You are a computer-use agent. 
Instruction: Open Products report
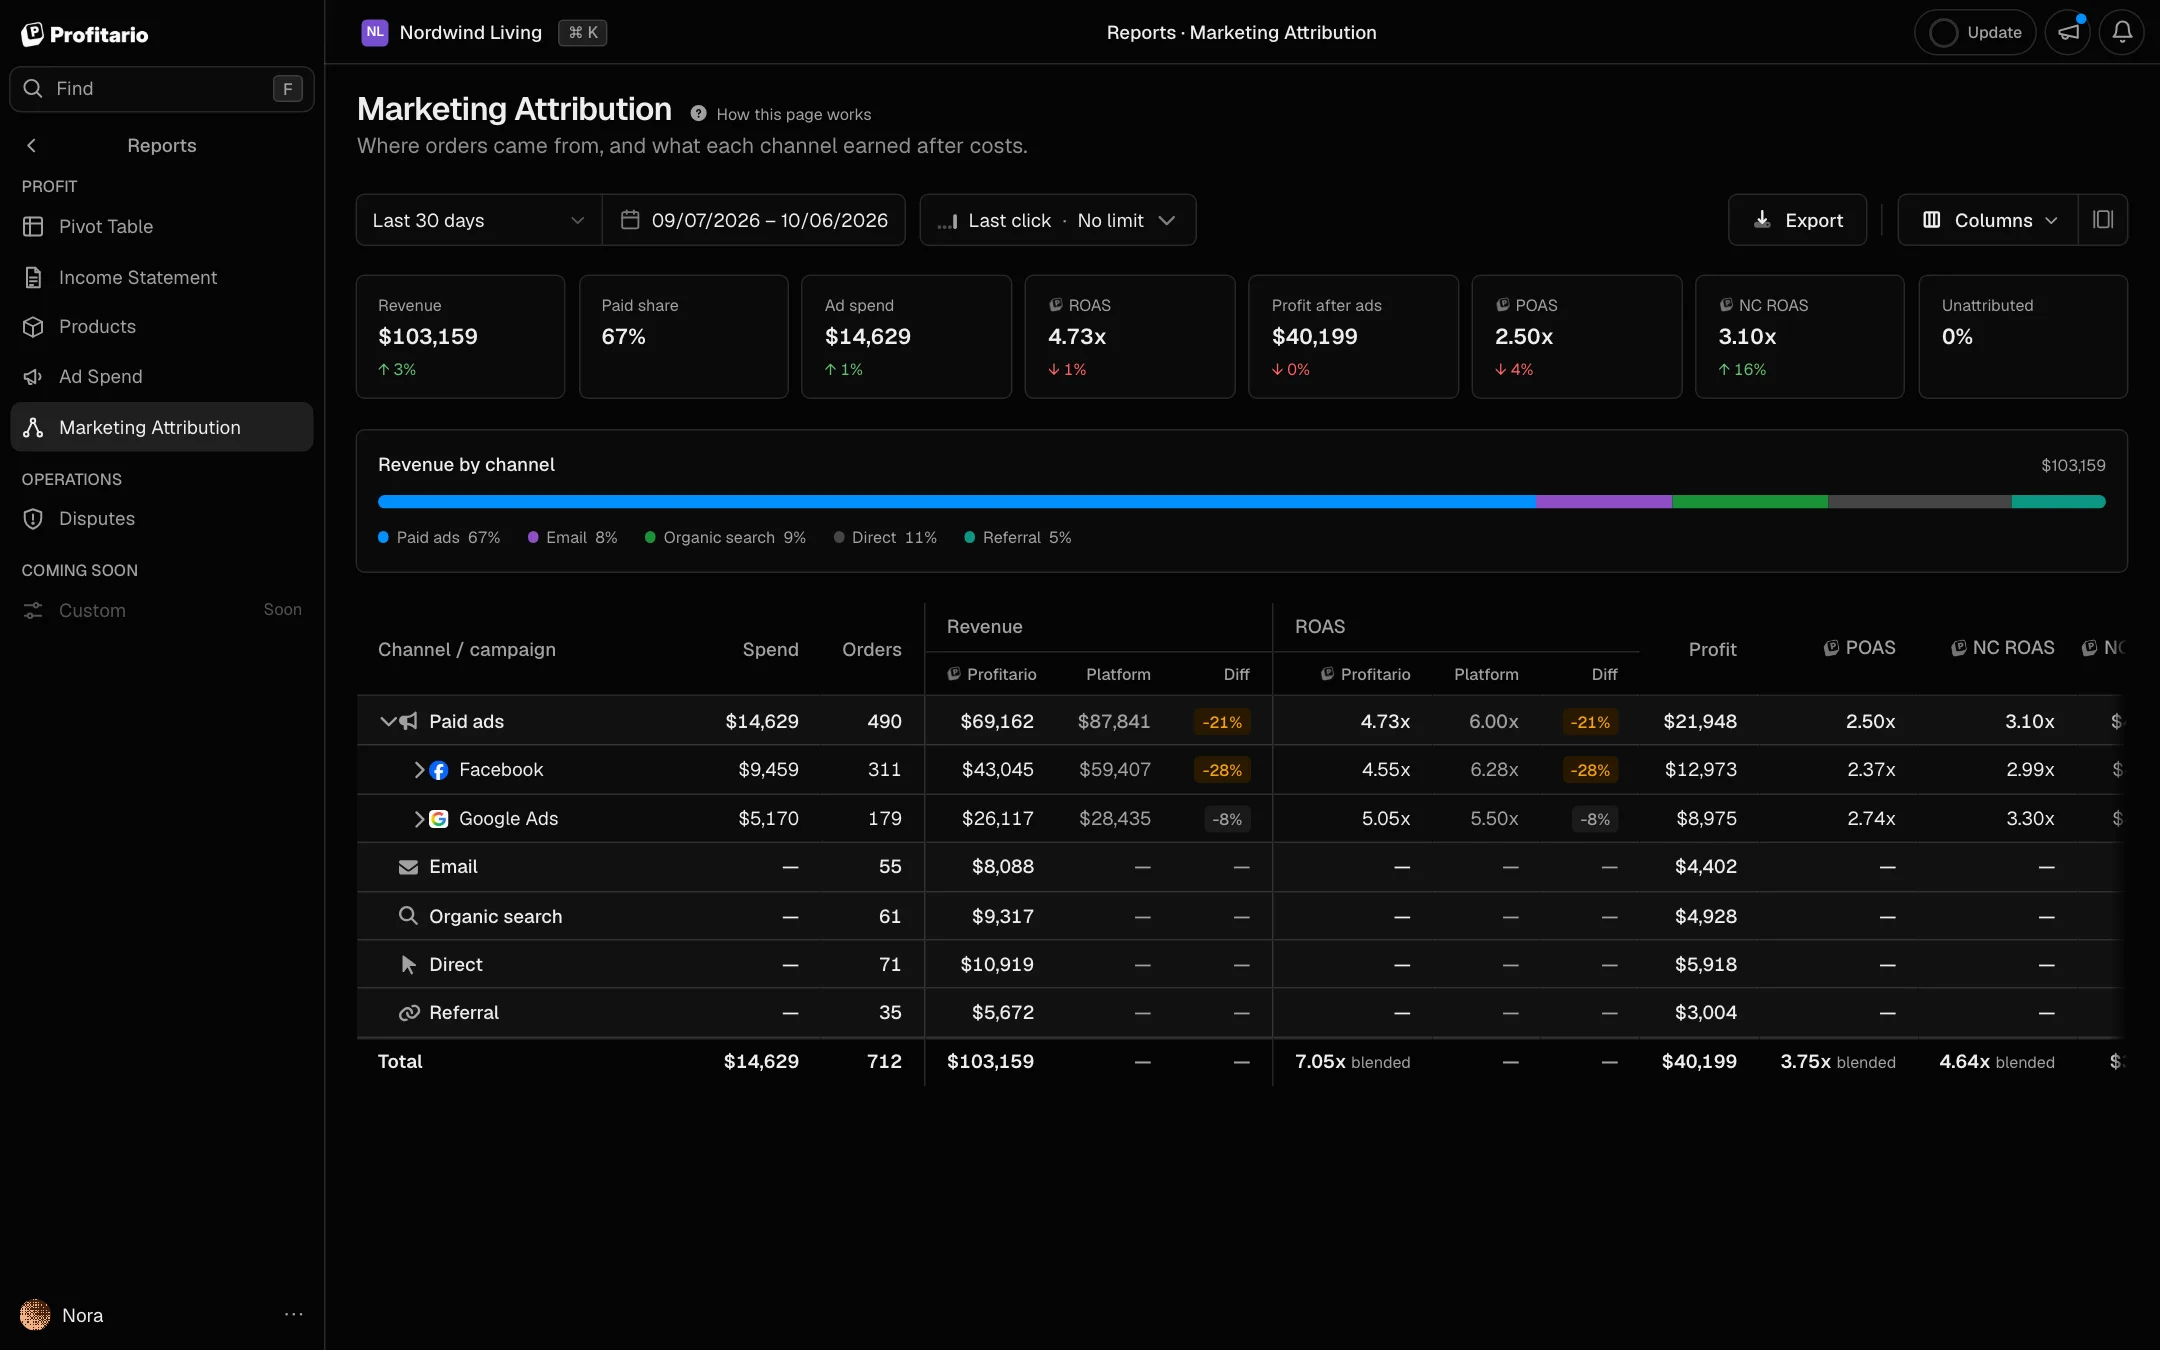click(x=162, y=326)
